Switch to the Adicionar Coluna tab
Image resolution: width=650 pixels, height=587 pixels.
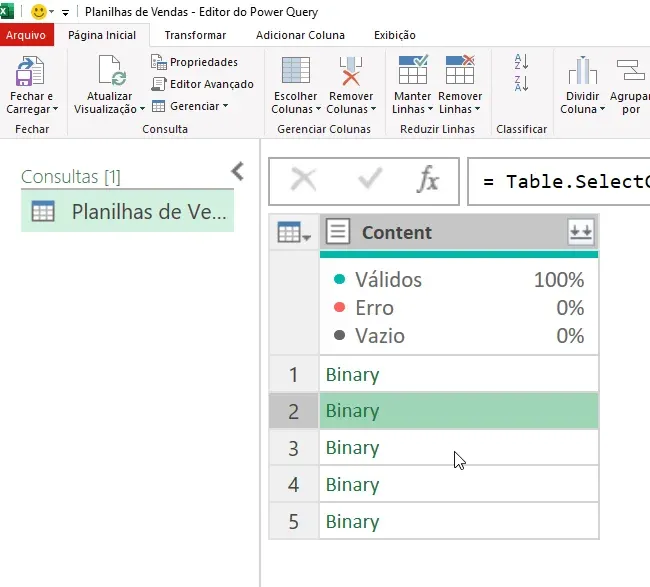pos(300,35)
